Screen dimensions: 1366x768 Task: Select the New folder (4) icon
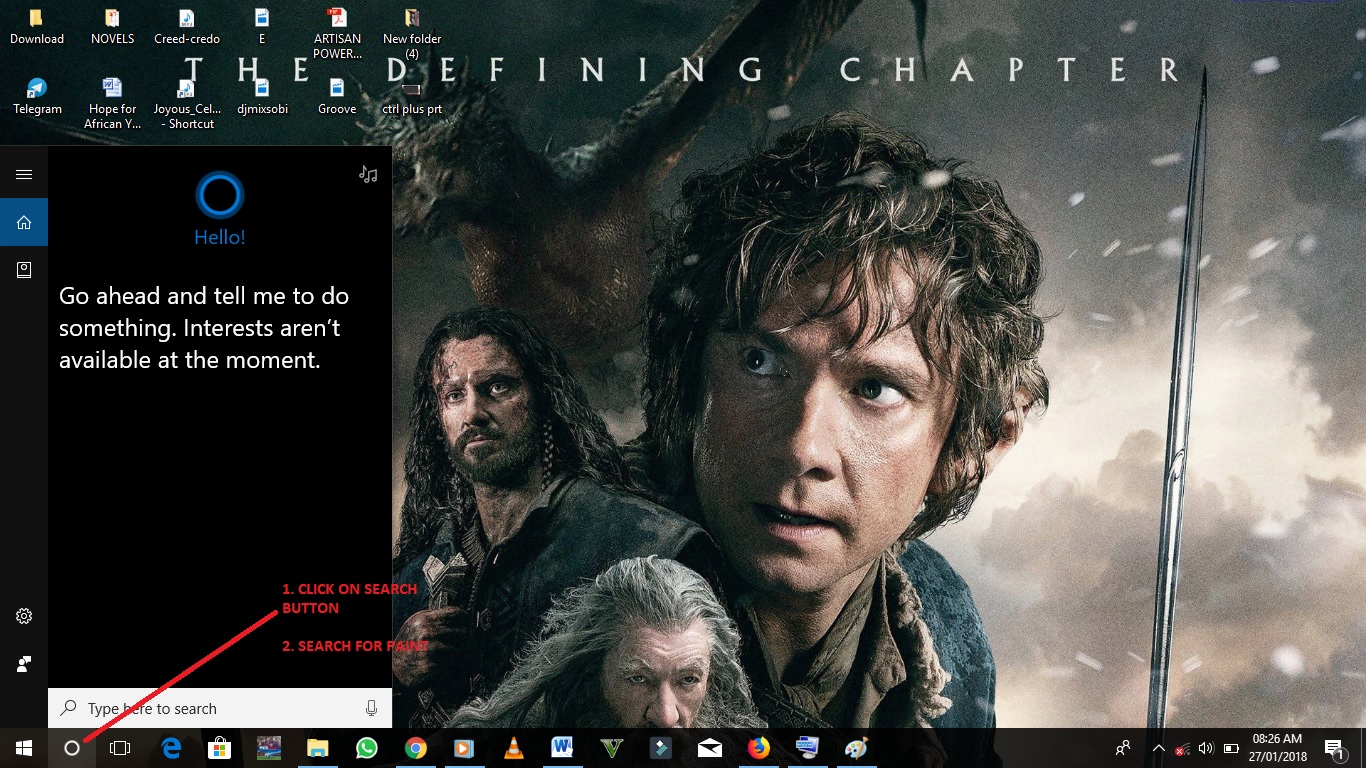coord(412,32)
